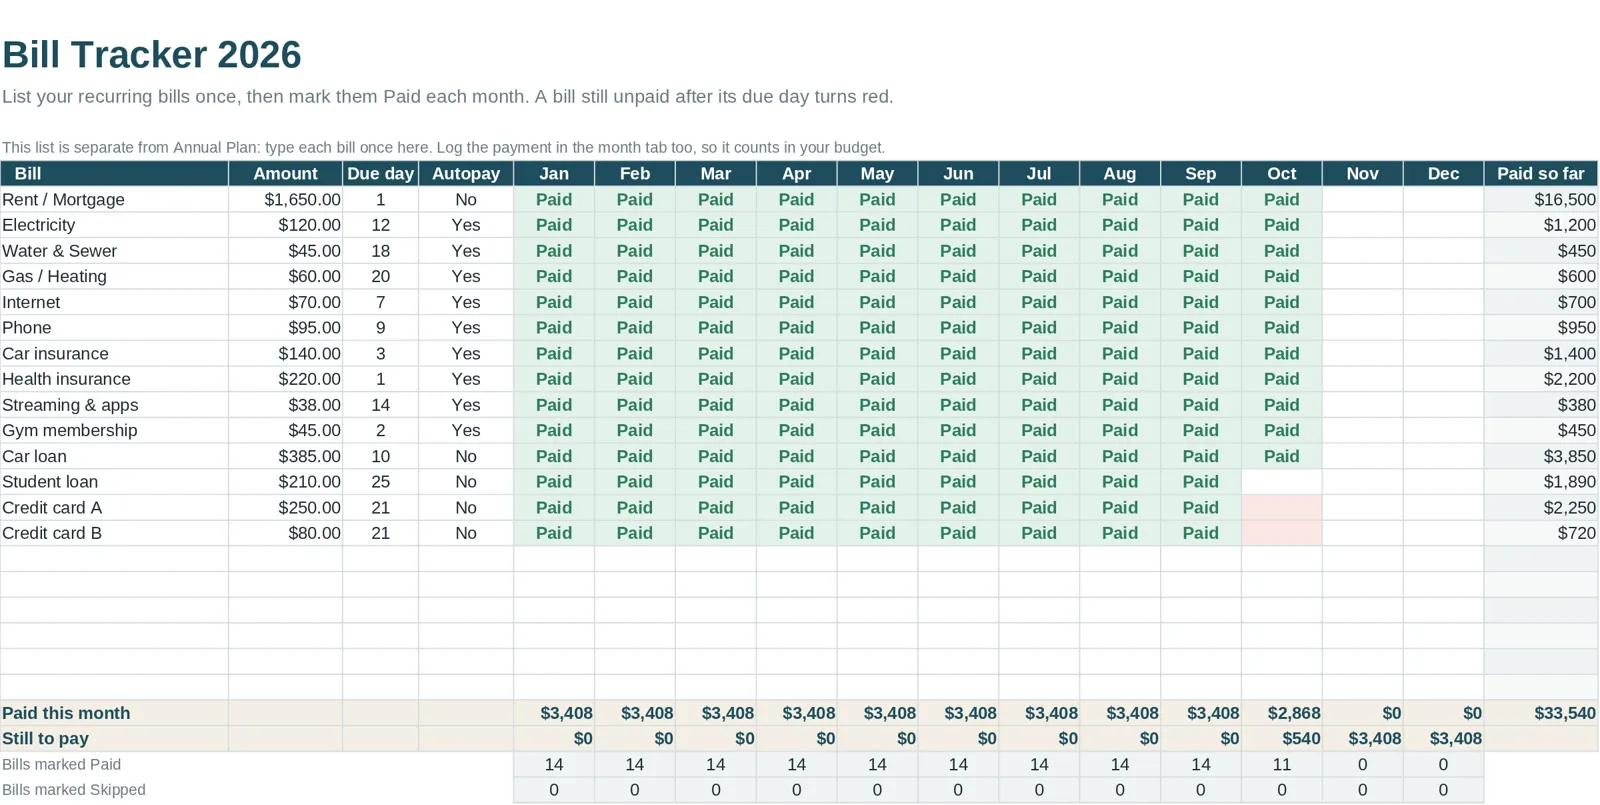This screenshot has width=1600, height=805.
Task: Click the May "Paid" cell for Car insurance
Action: (877, 354)
